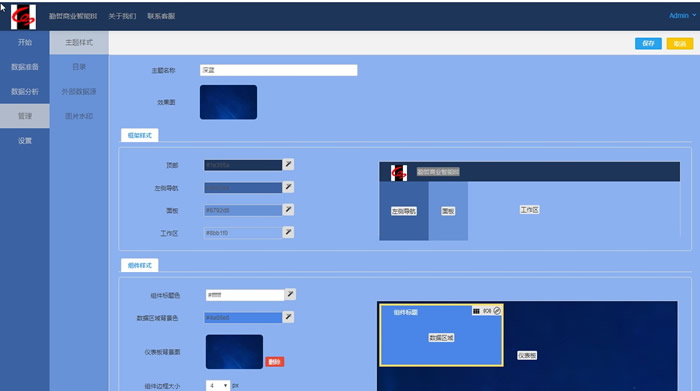Screen dimensions: 700x391
Task: Click the color picker icon next to 顶部
Action: pos(288,164)
